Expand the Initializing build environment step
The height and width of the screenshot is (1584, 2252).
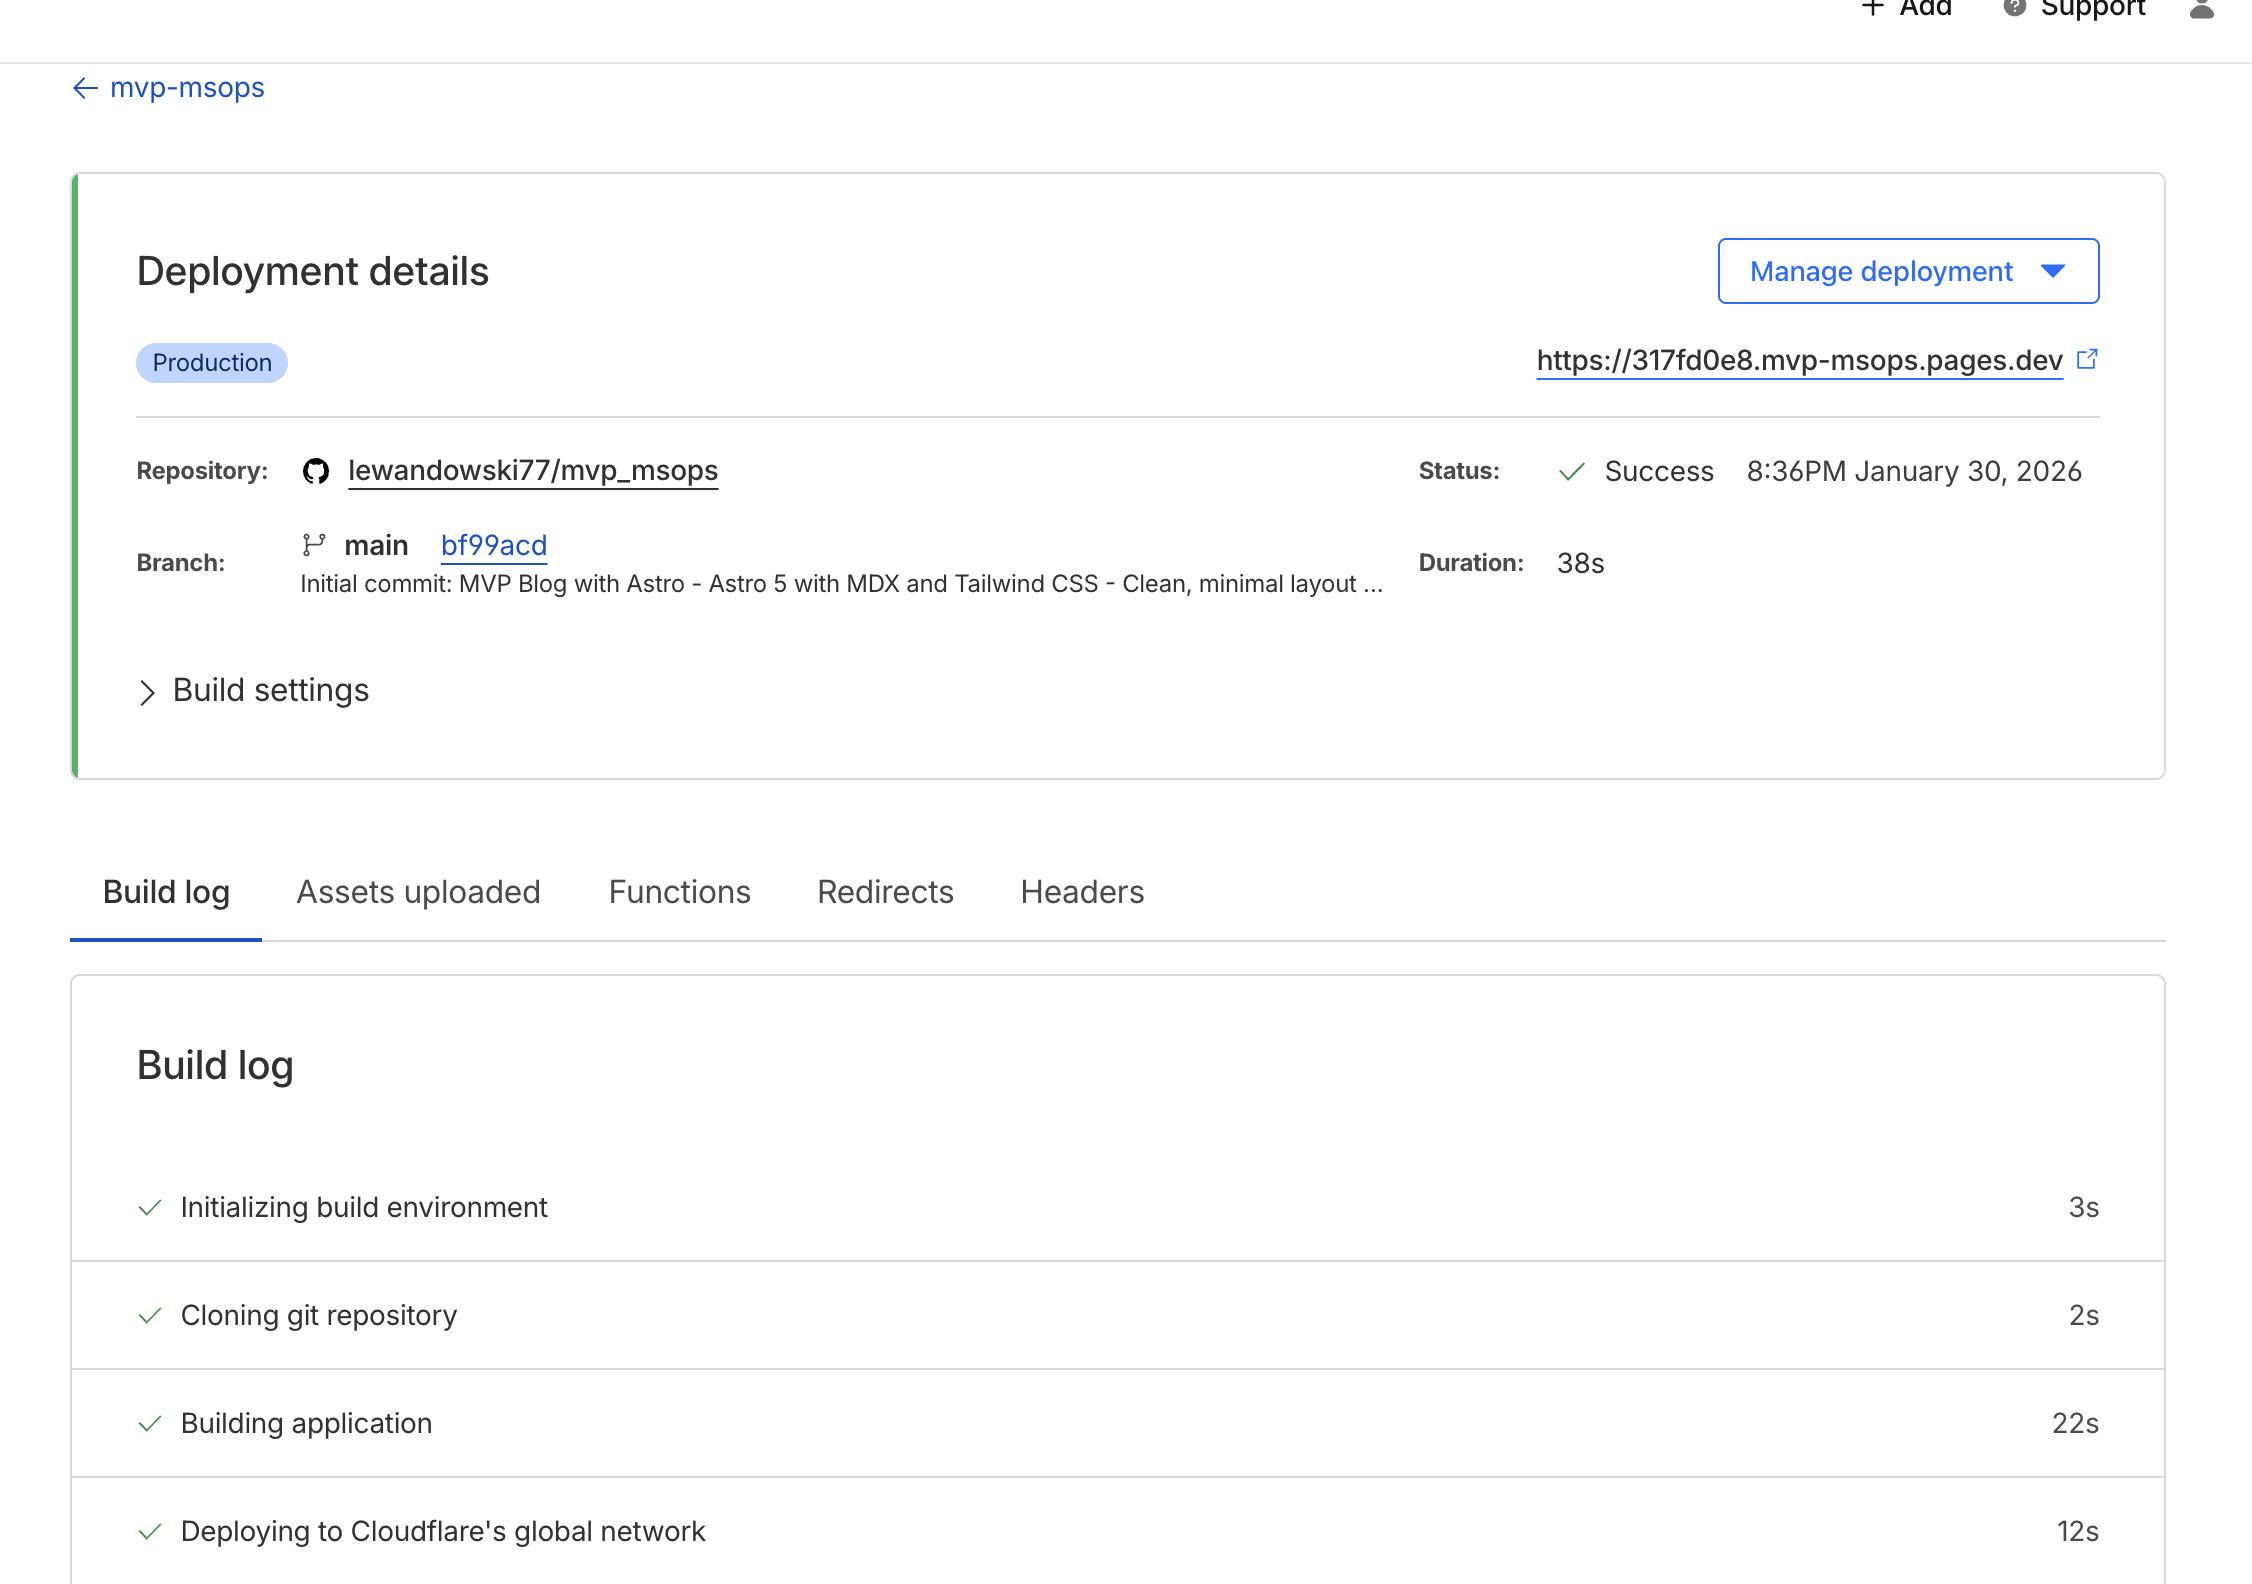coord(364,1208)
